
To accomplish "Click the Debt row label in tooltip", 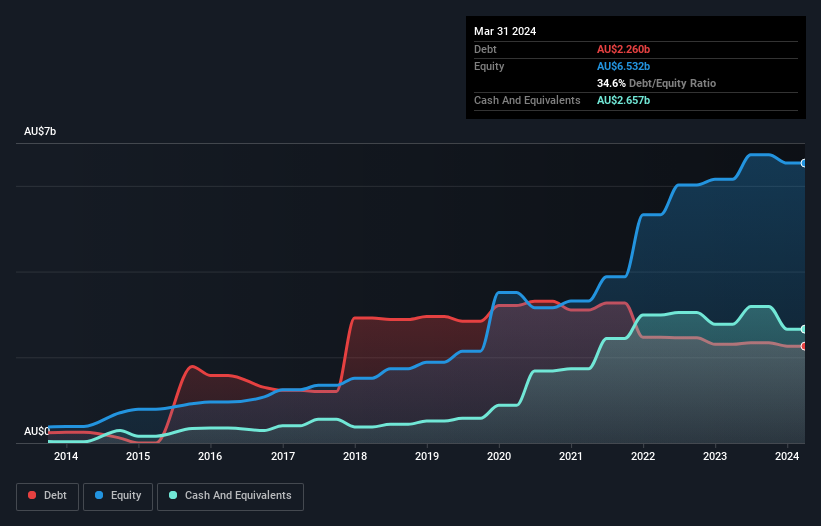I will pyautogui.click(x=485, y=49).
